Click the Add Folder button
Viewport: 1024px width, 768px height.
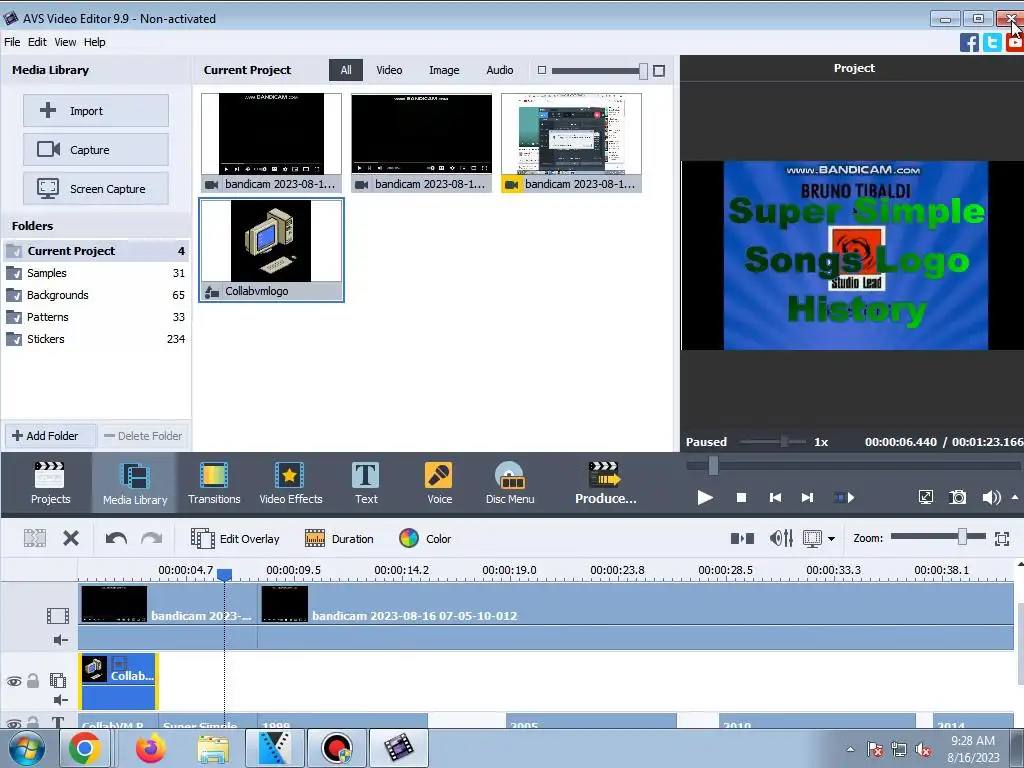(51, 436)
